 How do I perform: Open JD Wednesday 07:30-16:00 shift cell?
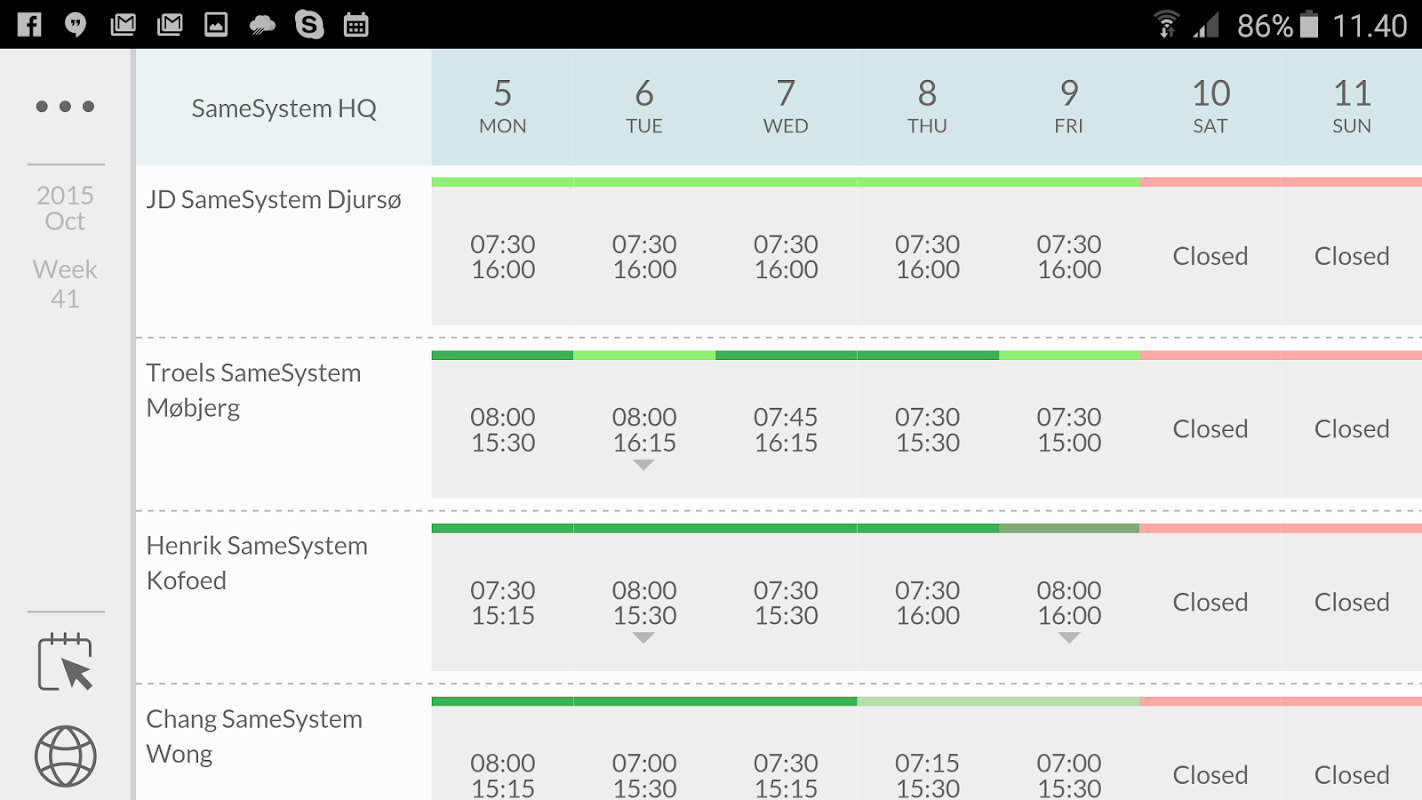[786, 257]
